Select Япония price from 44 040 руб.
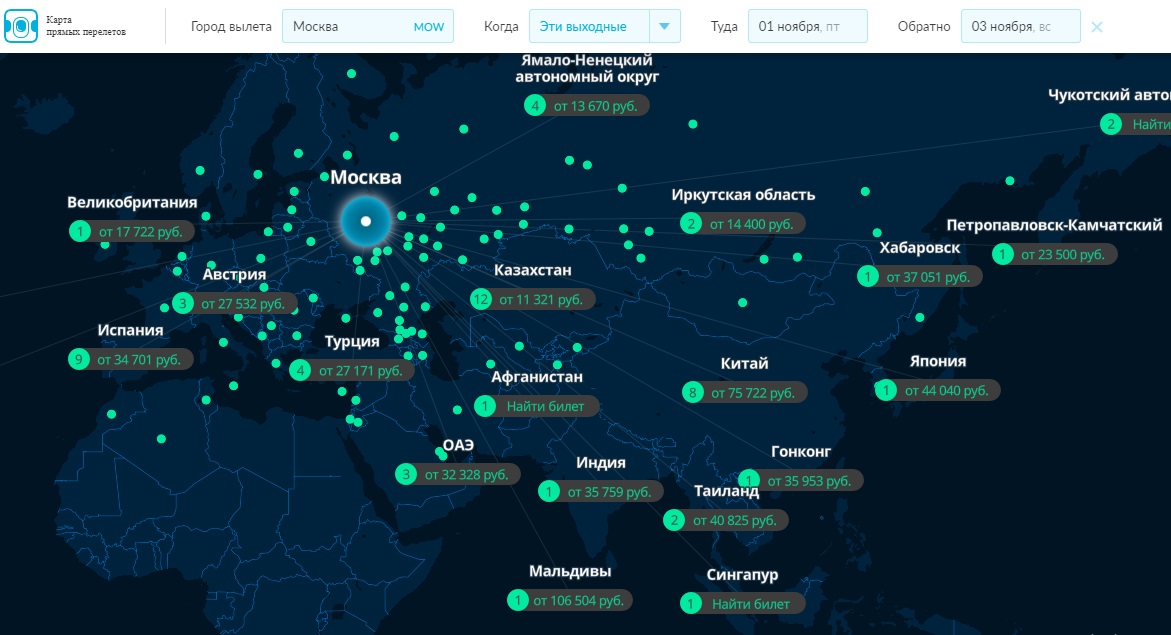 click(950, 391)
